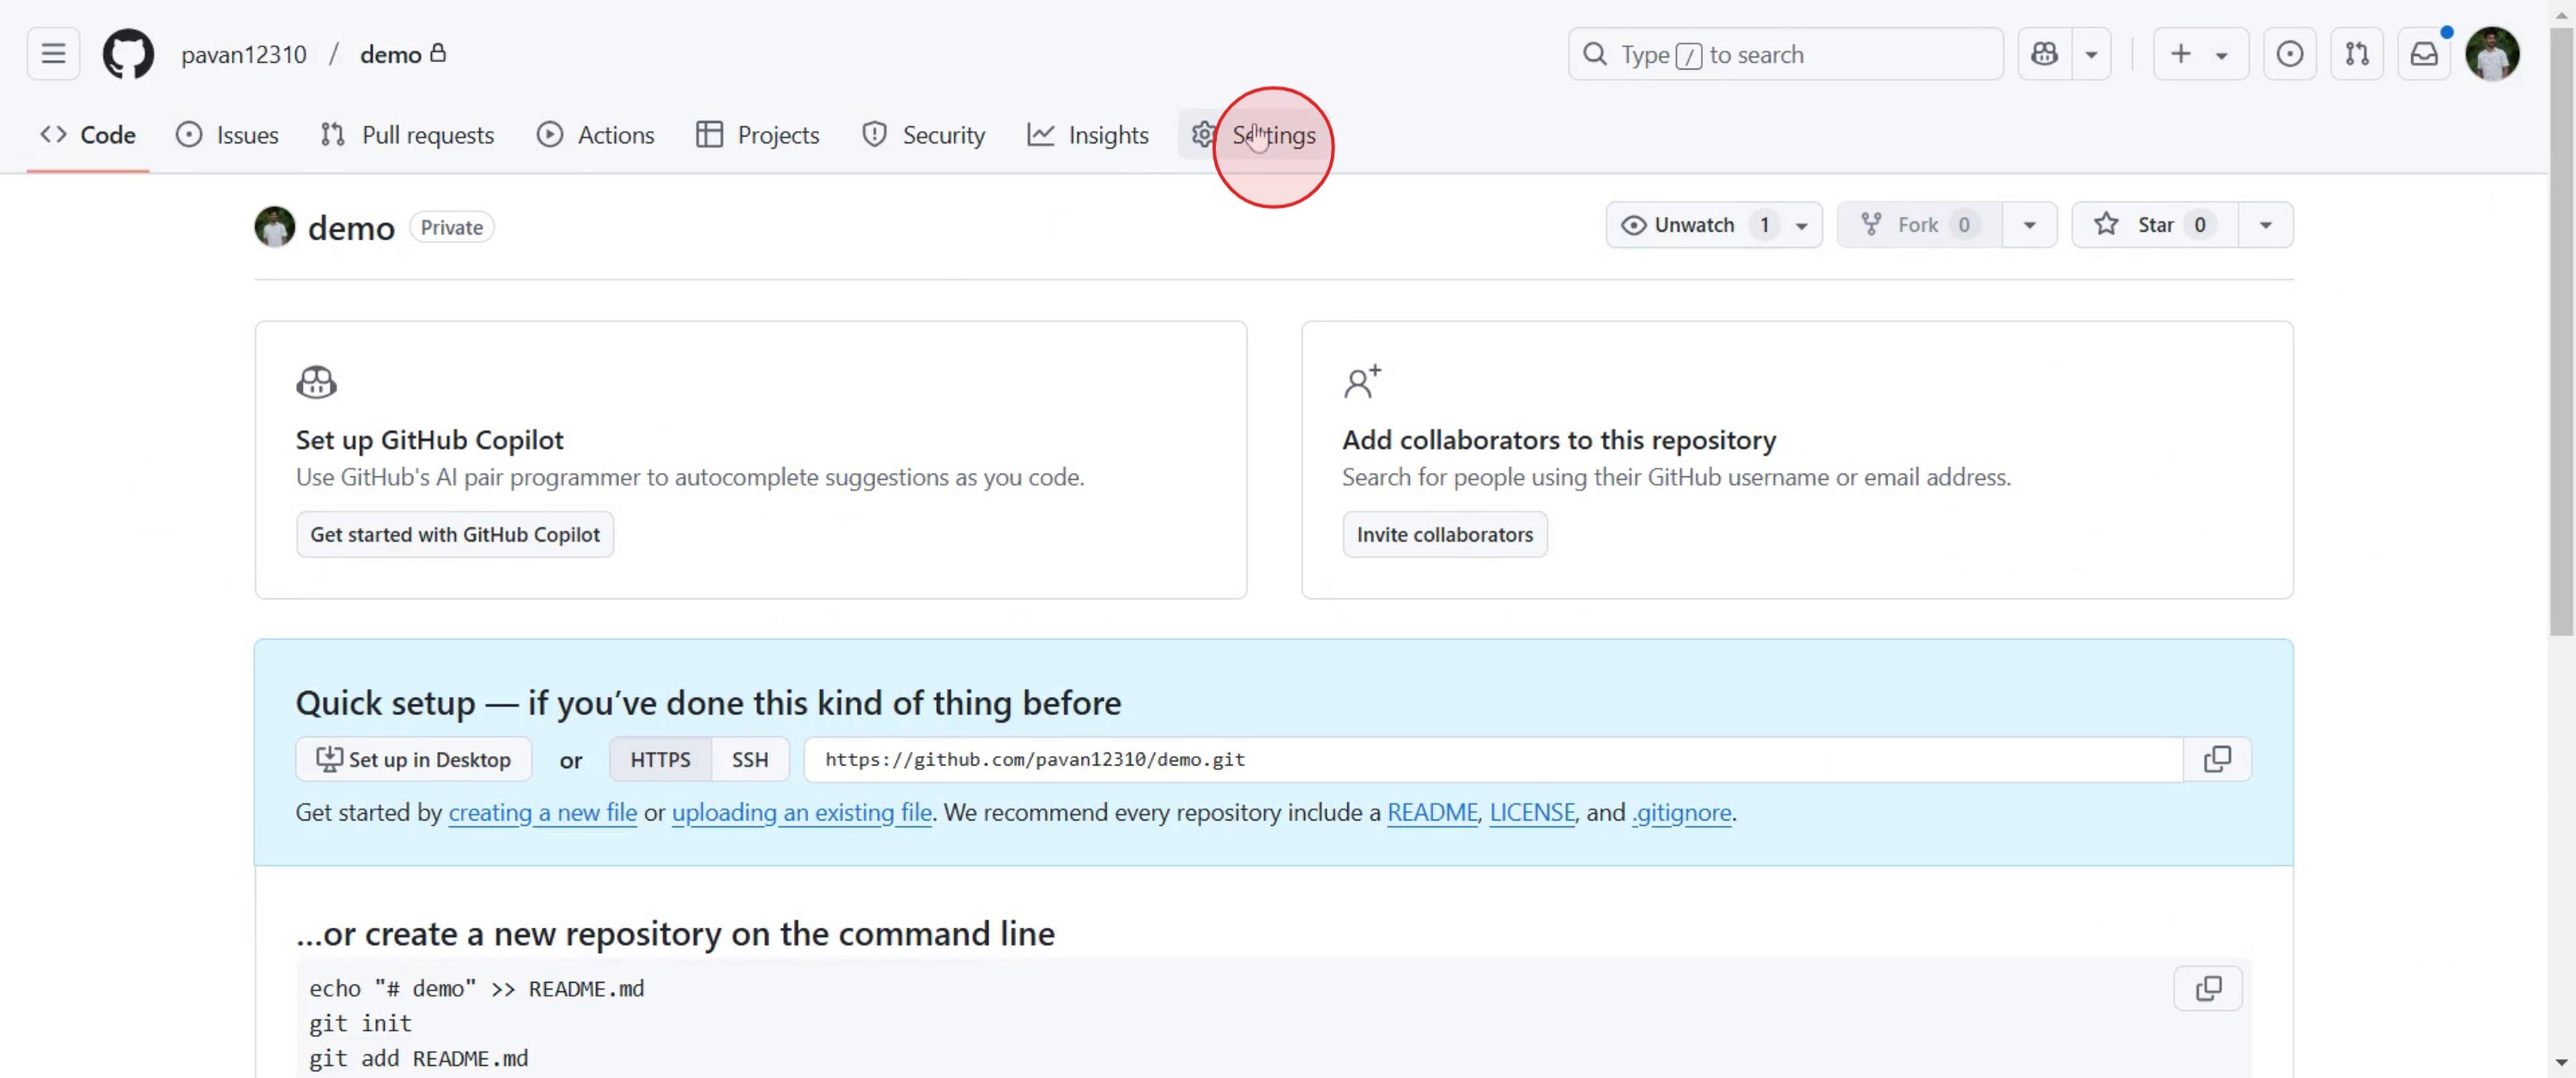
Task: Follow the creating a new file link
Action: pyautogui.click(x=542, y=812)
